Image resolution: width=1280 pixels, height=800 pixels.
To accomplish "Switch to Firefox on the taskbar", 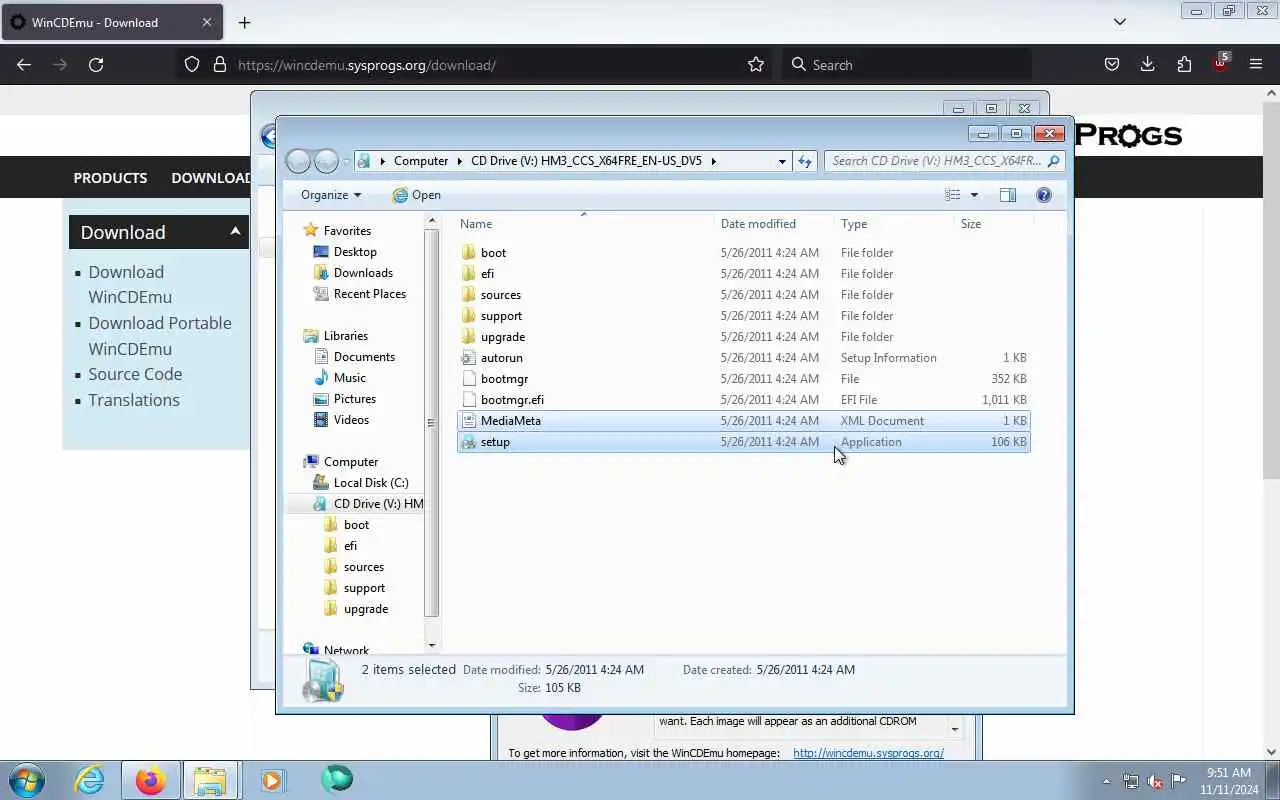I will tap(151, 780).
